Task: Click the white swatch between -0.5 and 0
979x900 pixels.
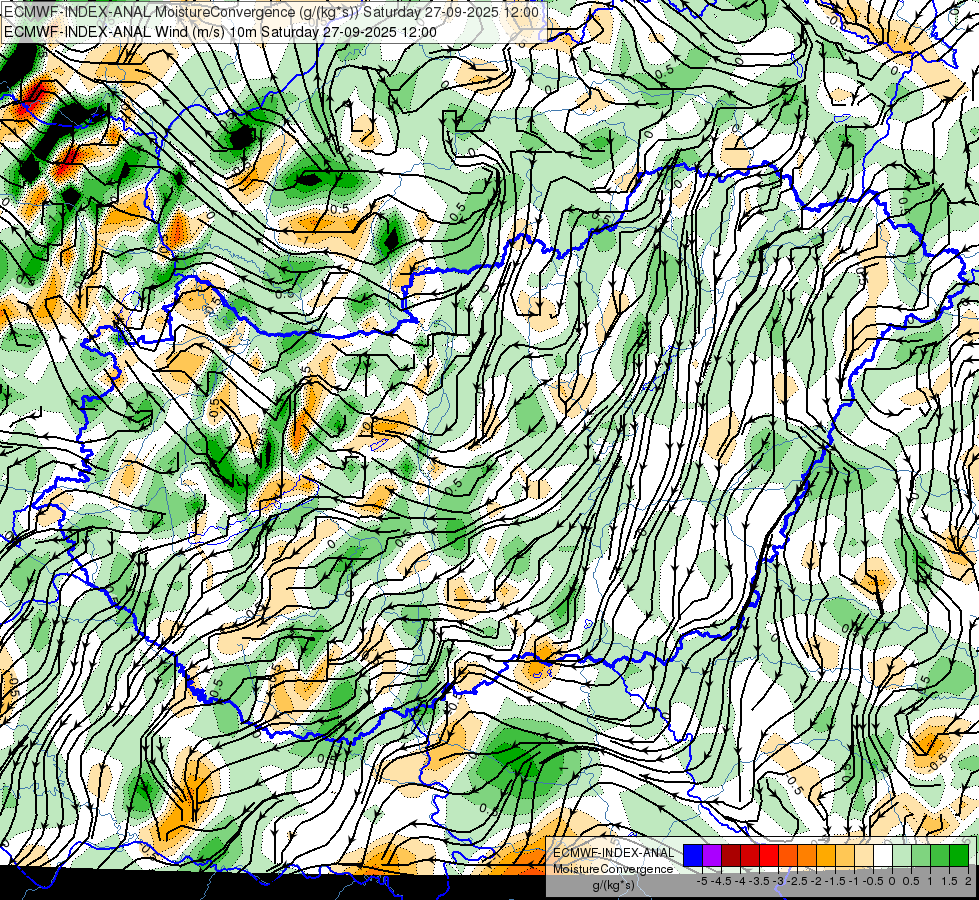Action: [883, 856]
